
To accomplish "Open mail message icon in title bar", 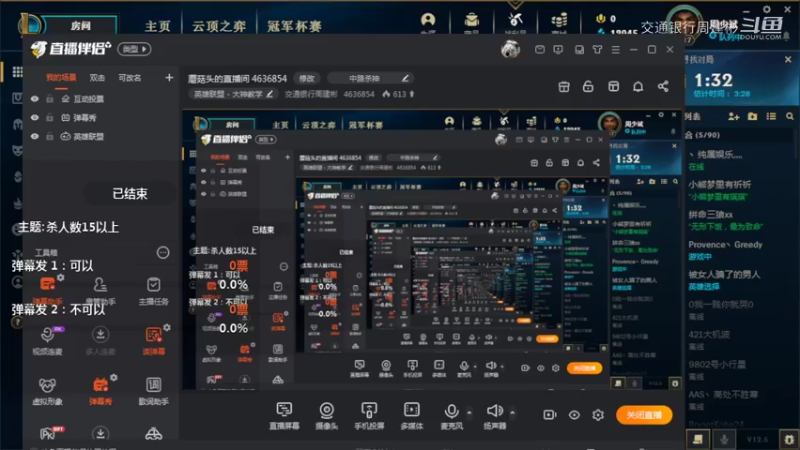I will click(540, 49).
